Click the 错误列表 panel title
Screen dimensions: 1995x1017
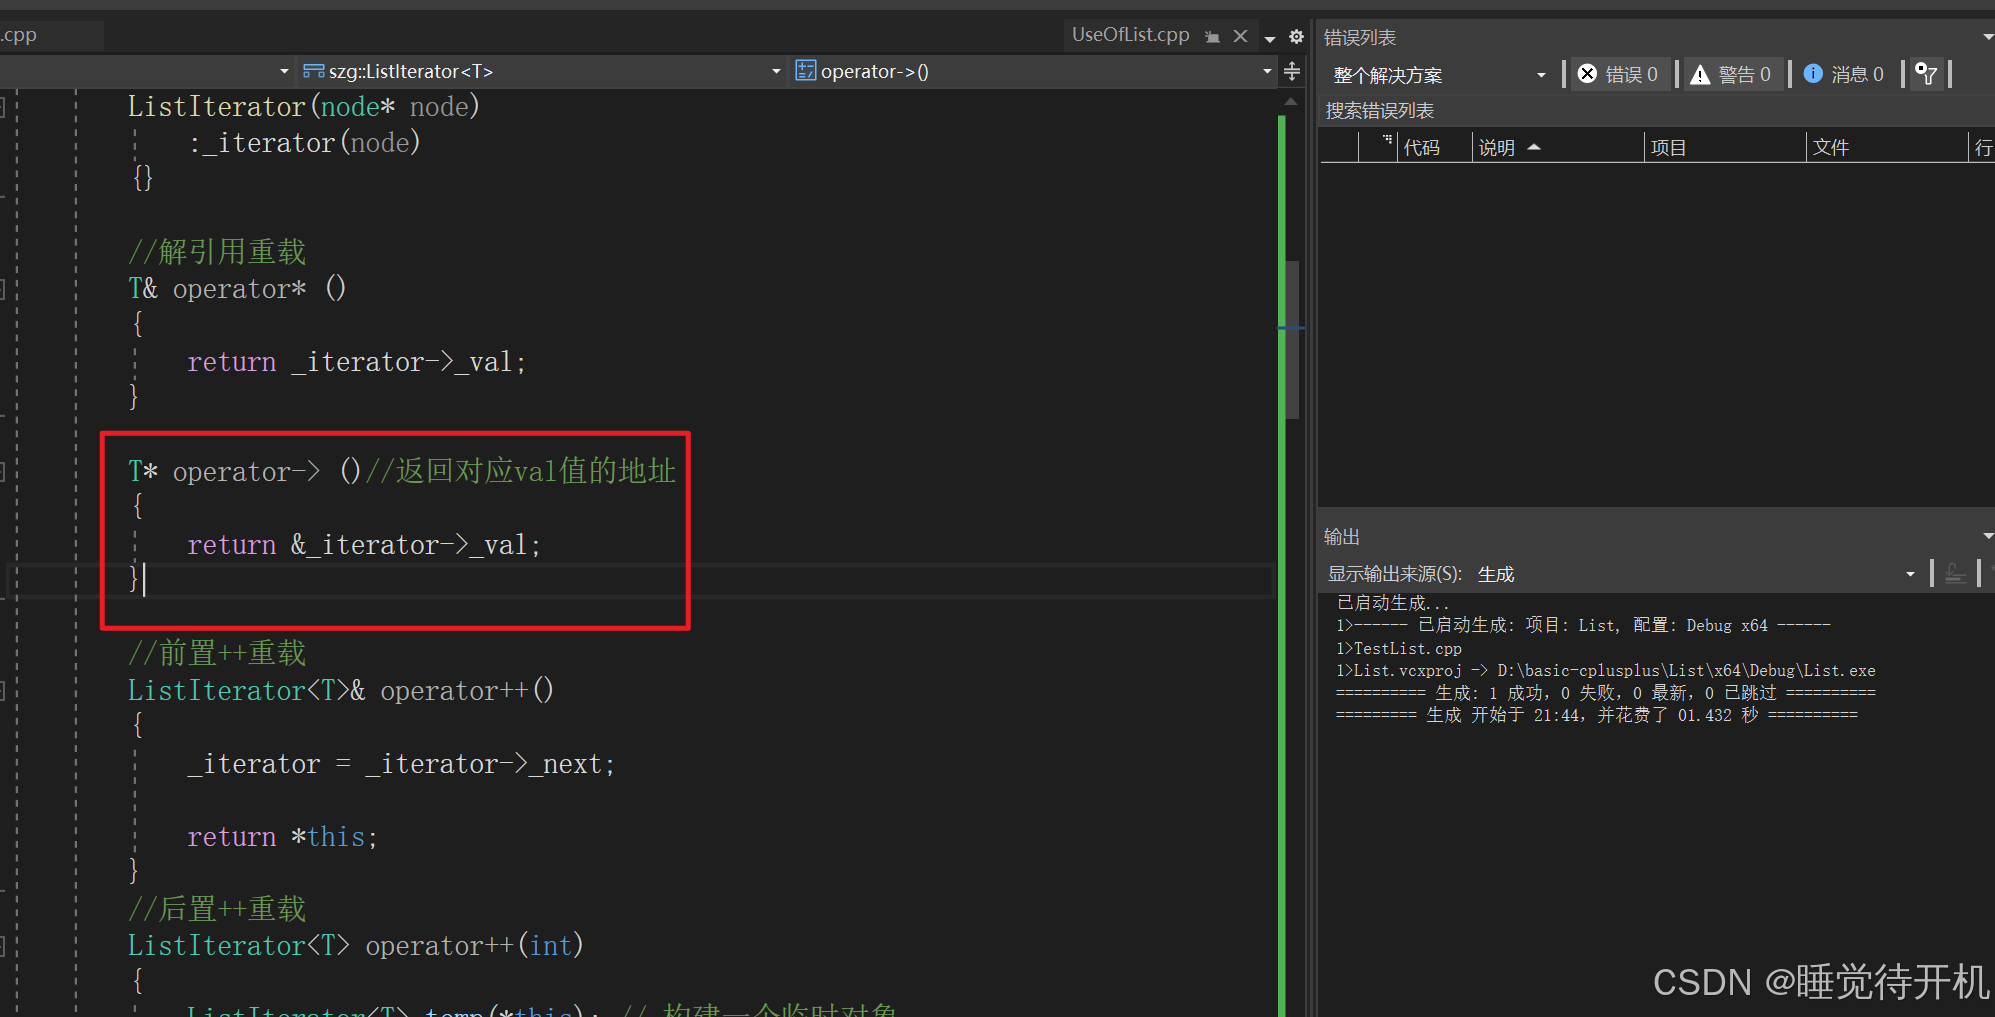pos(1359,37)
